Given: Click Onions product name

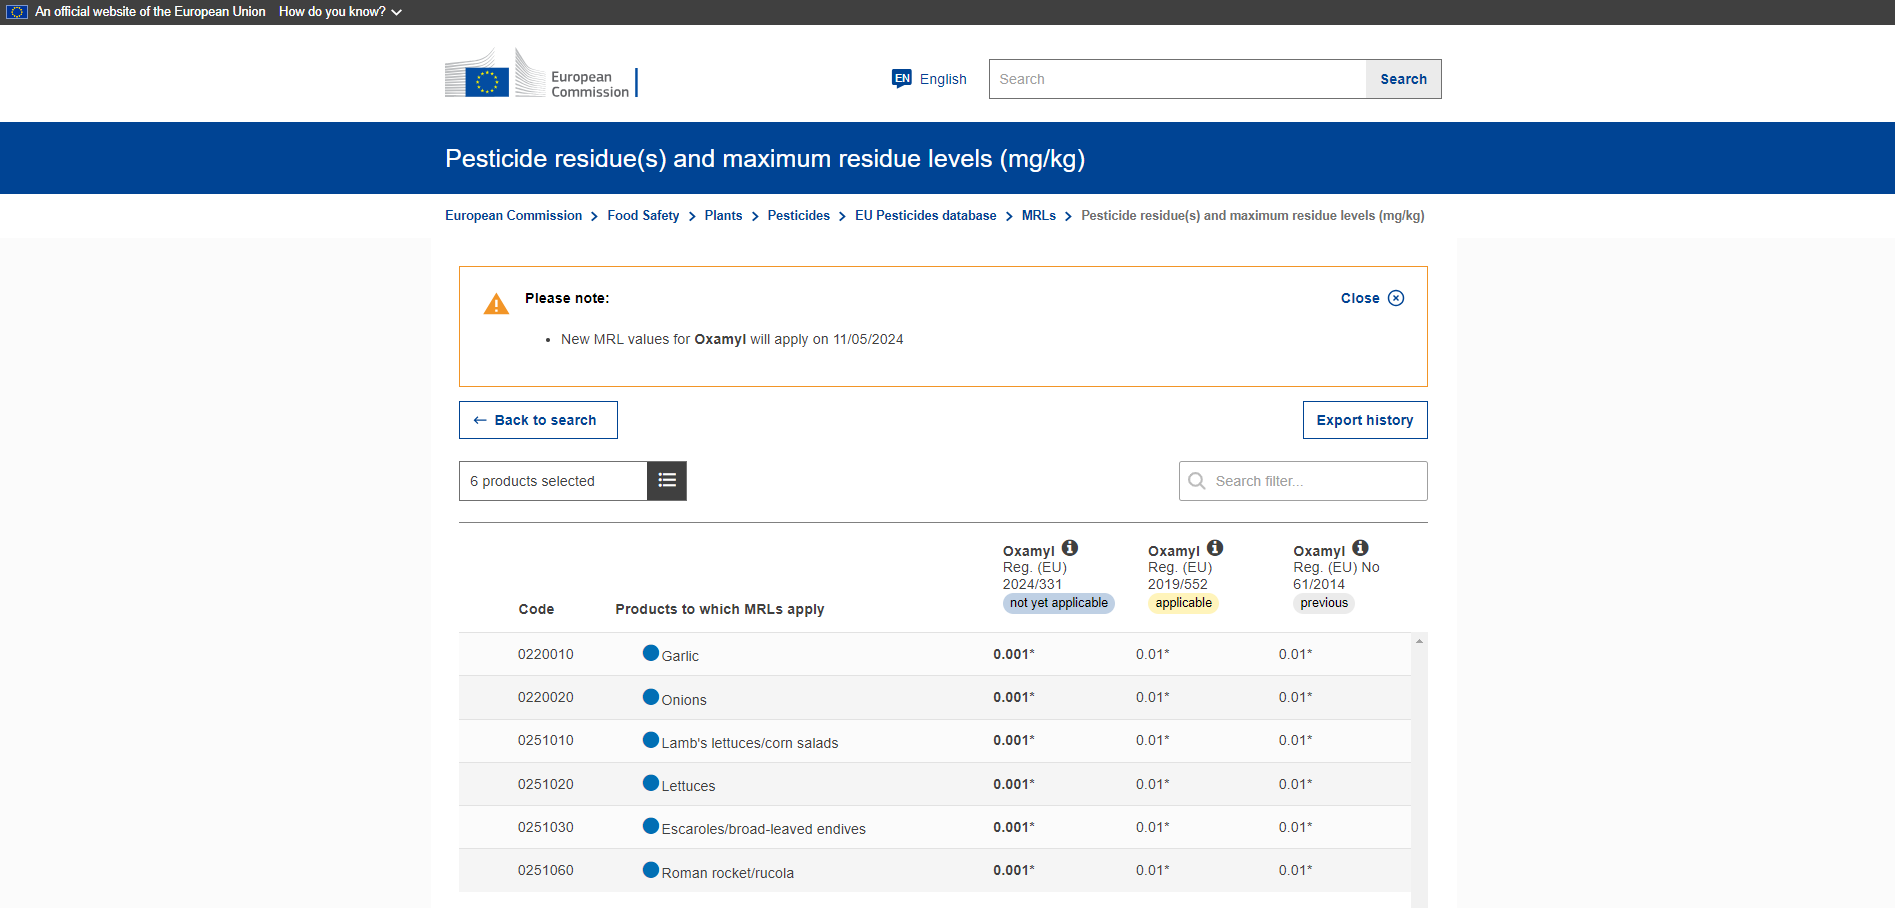Looking at the screenshot, I should 684,700.
